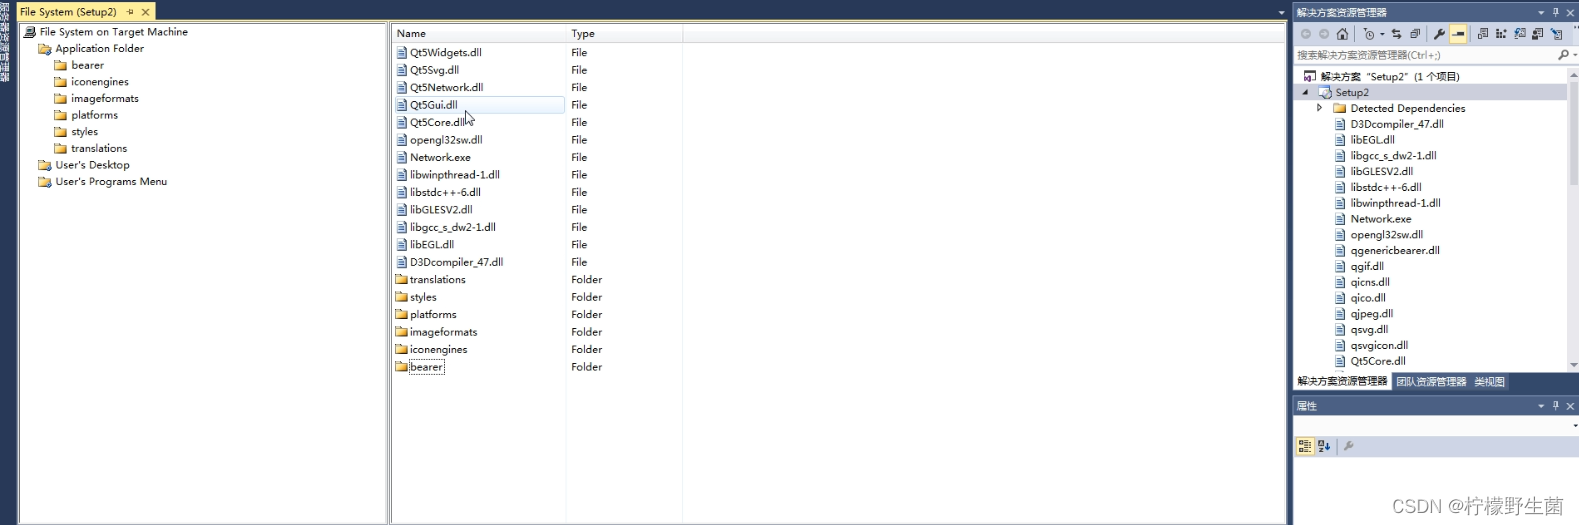Open File Types Editor toolbar icon
Image resolution: width=1579 pixels, height=525 pixels.
(x=1520, y=34)
